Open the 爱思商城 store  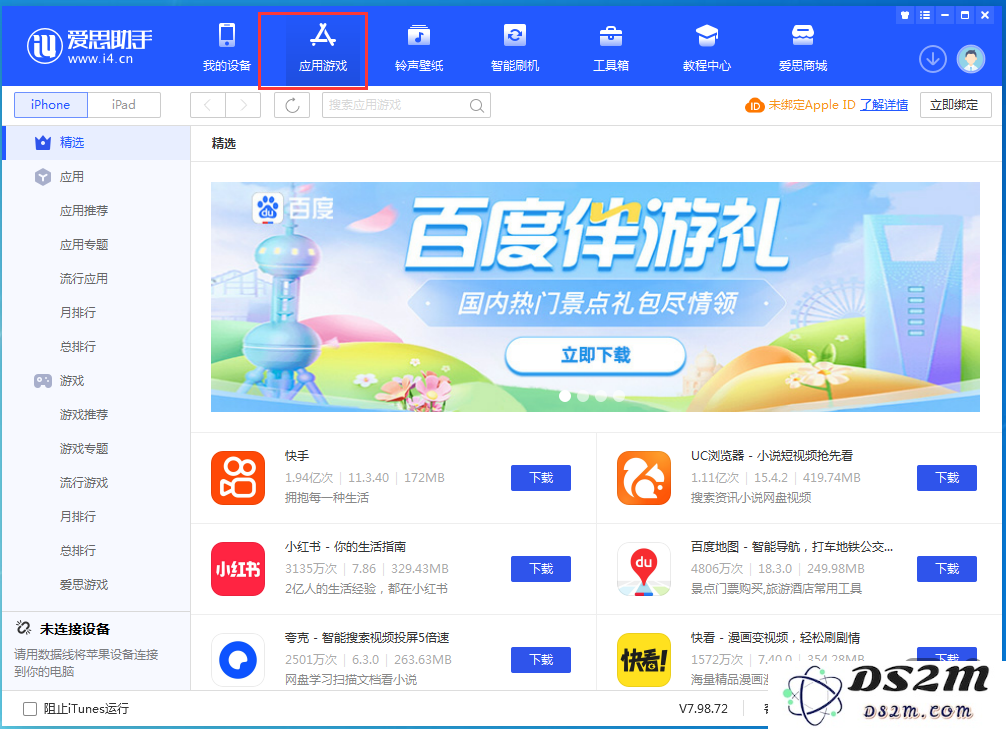click(x=803, y=47)
